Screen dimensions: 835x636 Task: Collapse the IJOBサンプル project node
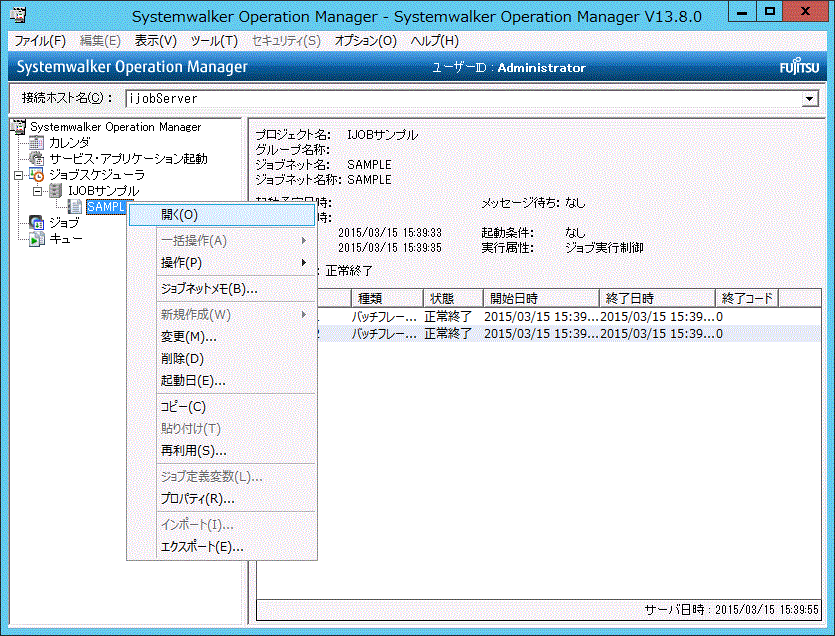(x=37, y=191)
